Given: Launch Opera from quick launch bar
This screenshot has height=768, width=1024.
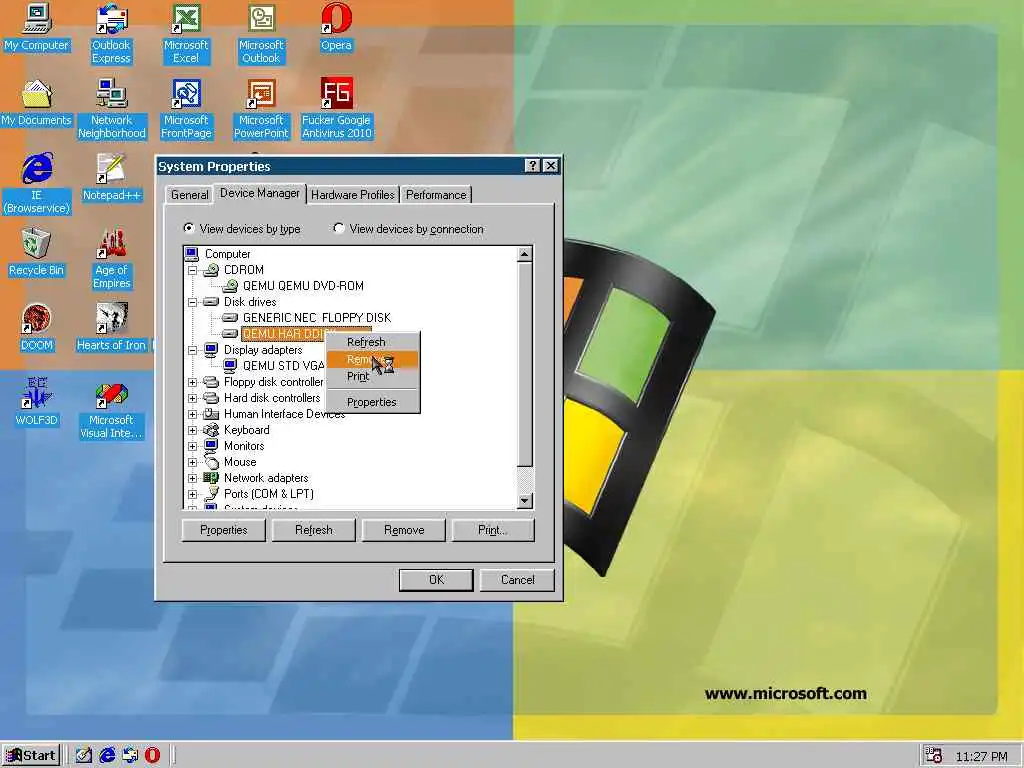Looking at the screenshot, I should pos(152,755).
